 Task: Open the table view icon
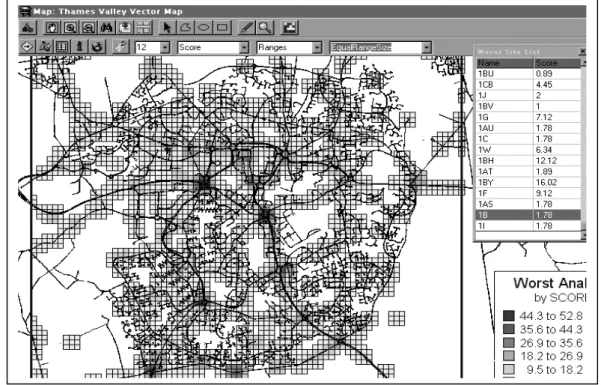click(x=62, y=47)
